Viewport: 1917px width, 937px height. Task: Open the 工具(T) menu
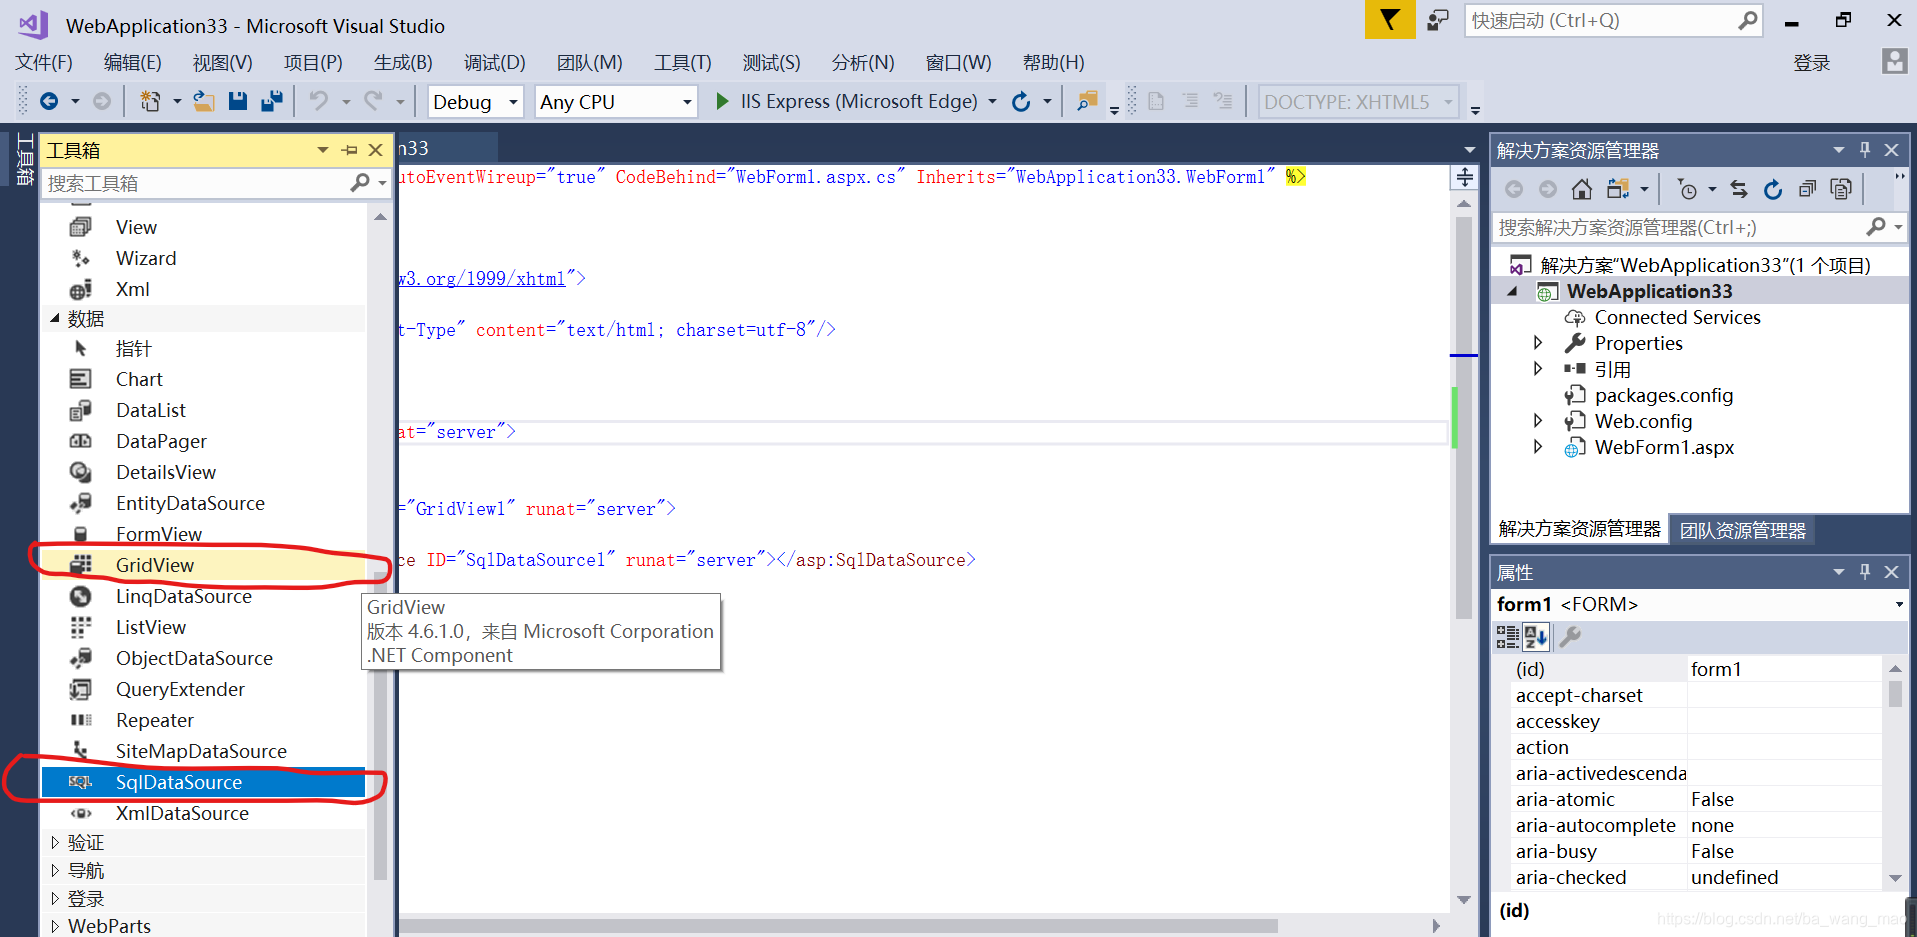pos(681,62)
